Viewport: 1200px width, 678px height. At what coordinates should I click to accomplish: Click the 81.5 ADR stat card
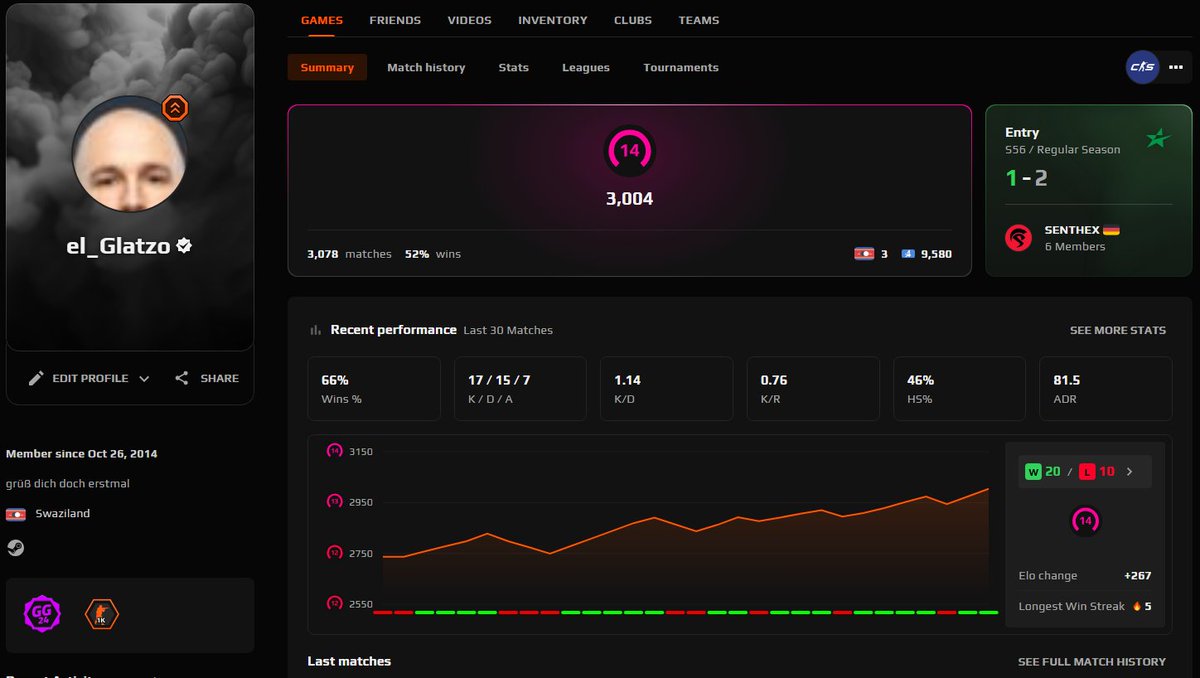pos(1105,389)
